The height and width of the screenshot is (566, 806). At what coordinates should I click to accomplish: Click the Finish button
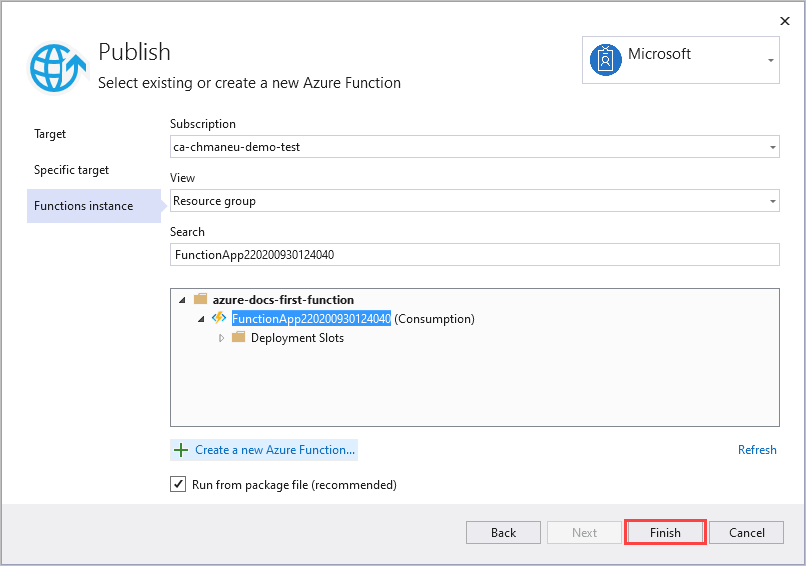click(x=665, y=533)
